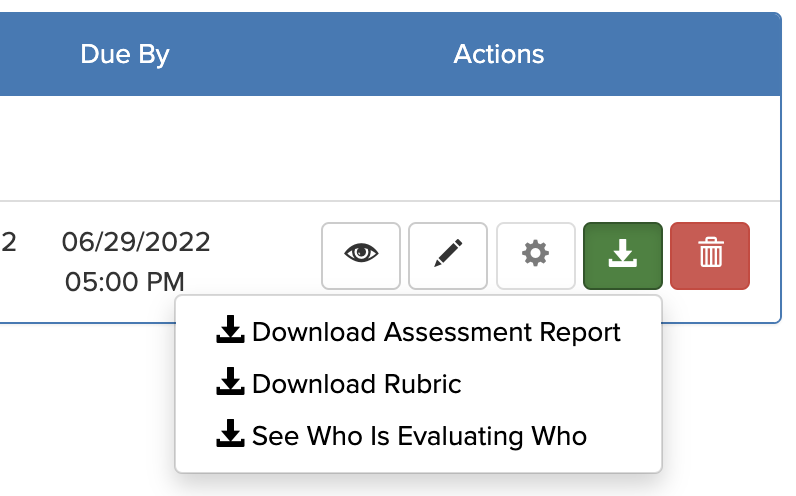This screenshot has height=496, width=796.
Task: Click empty space inside the dropdown below the last entry
Action: tap(418, 462)
